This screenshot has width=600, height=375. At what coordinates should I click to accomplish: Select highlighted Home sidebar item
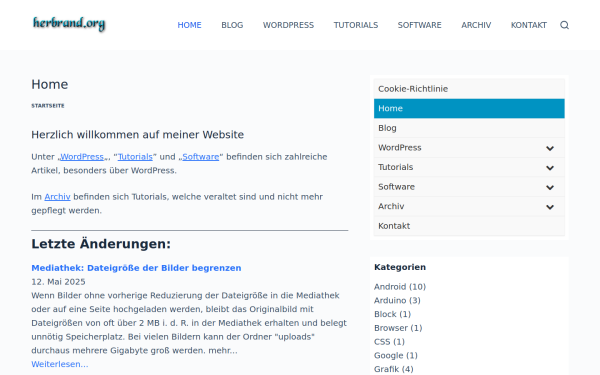point(469,108)
